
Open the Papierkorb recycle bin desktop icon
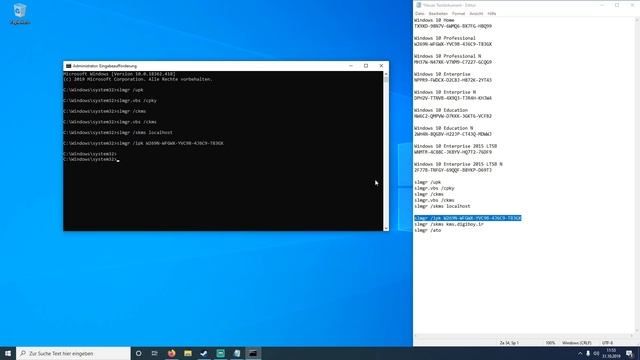[20, 14]
